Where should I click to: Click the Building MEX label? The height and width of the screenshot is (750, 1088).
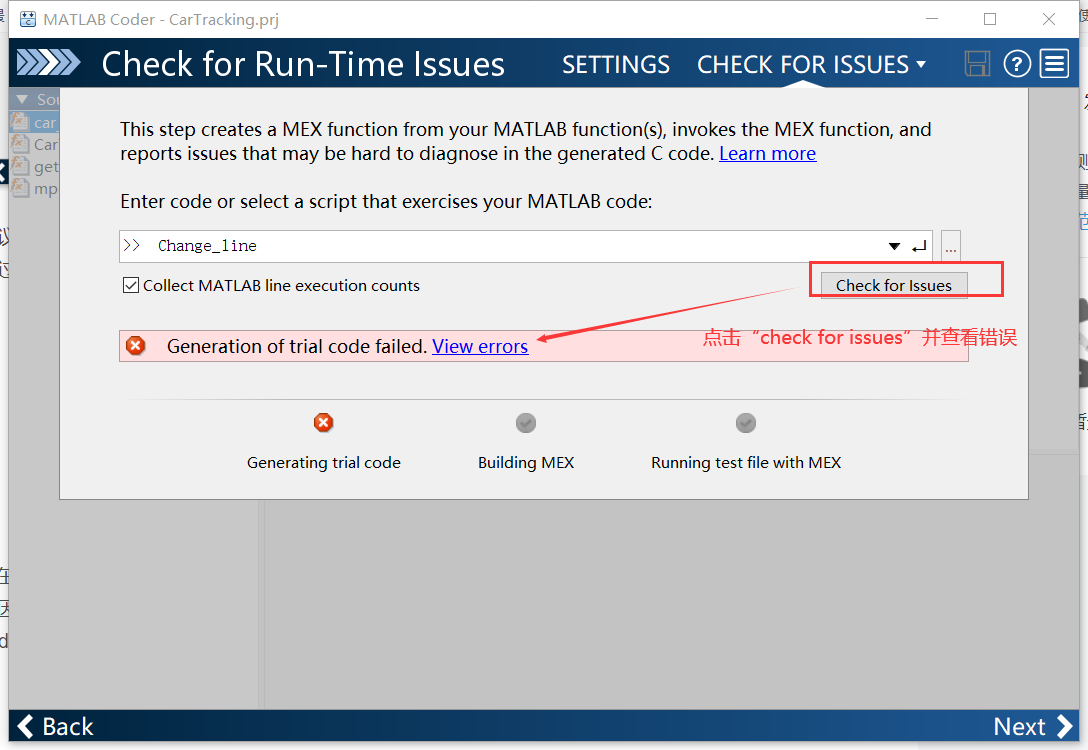pos(526,463)
